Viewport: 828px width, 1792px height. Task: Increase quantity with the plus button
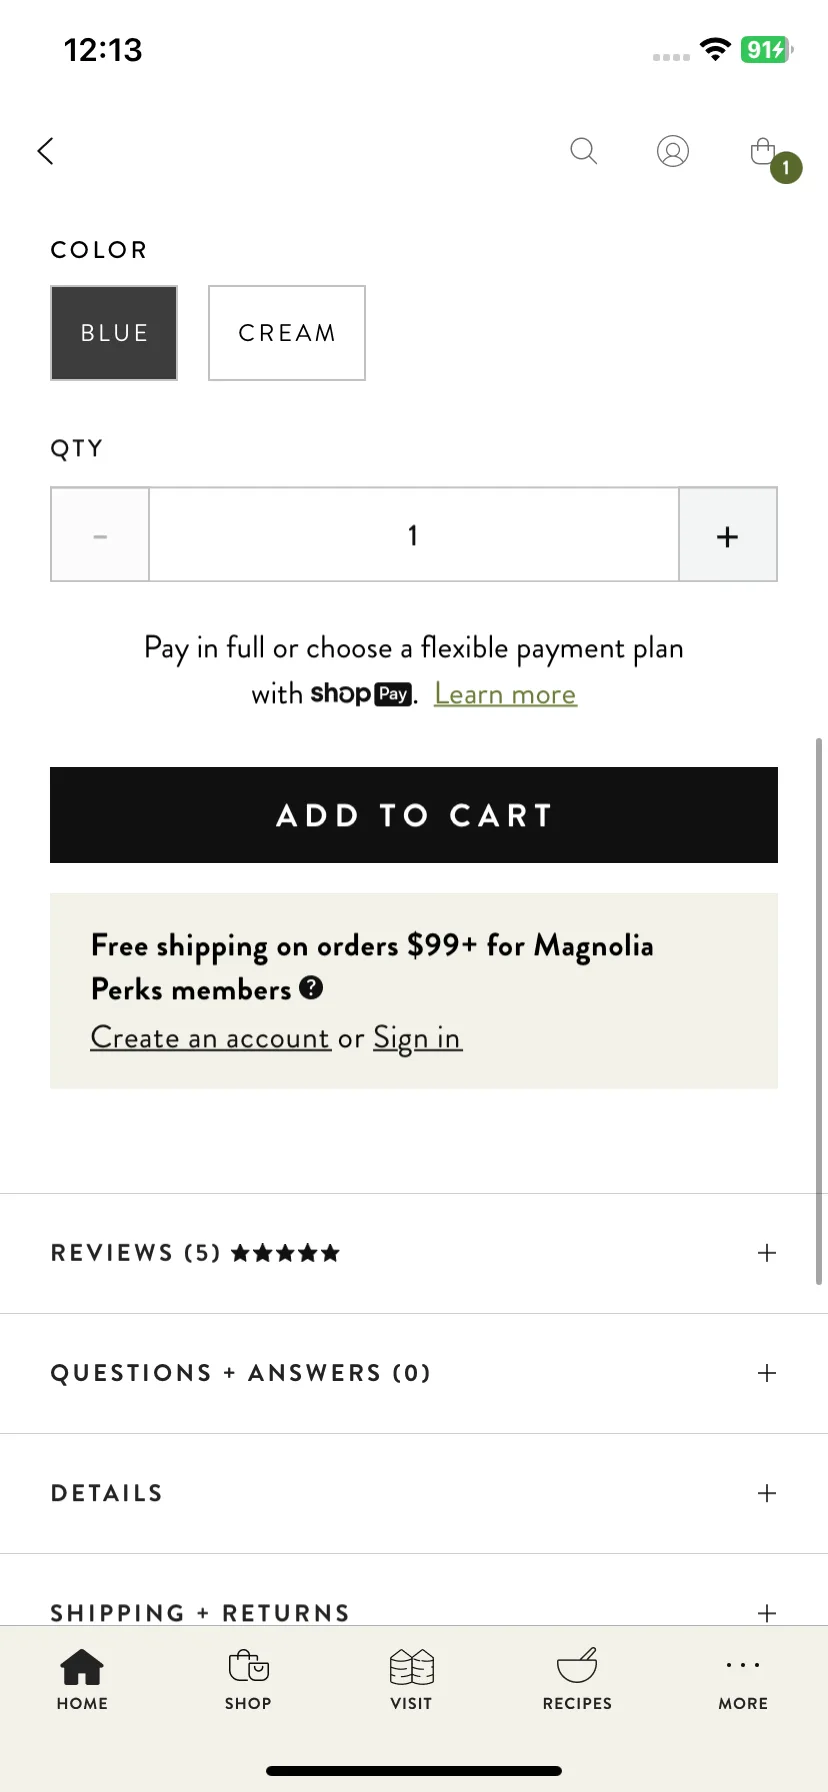click(x=728, y=535)
